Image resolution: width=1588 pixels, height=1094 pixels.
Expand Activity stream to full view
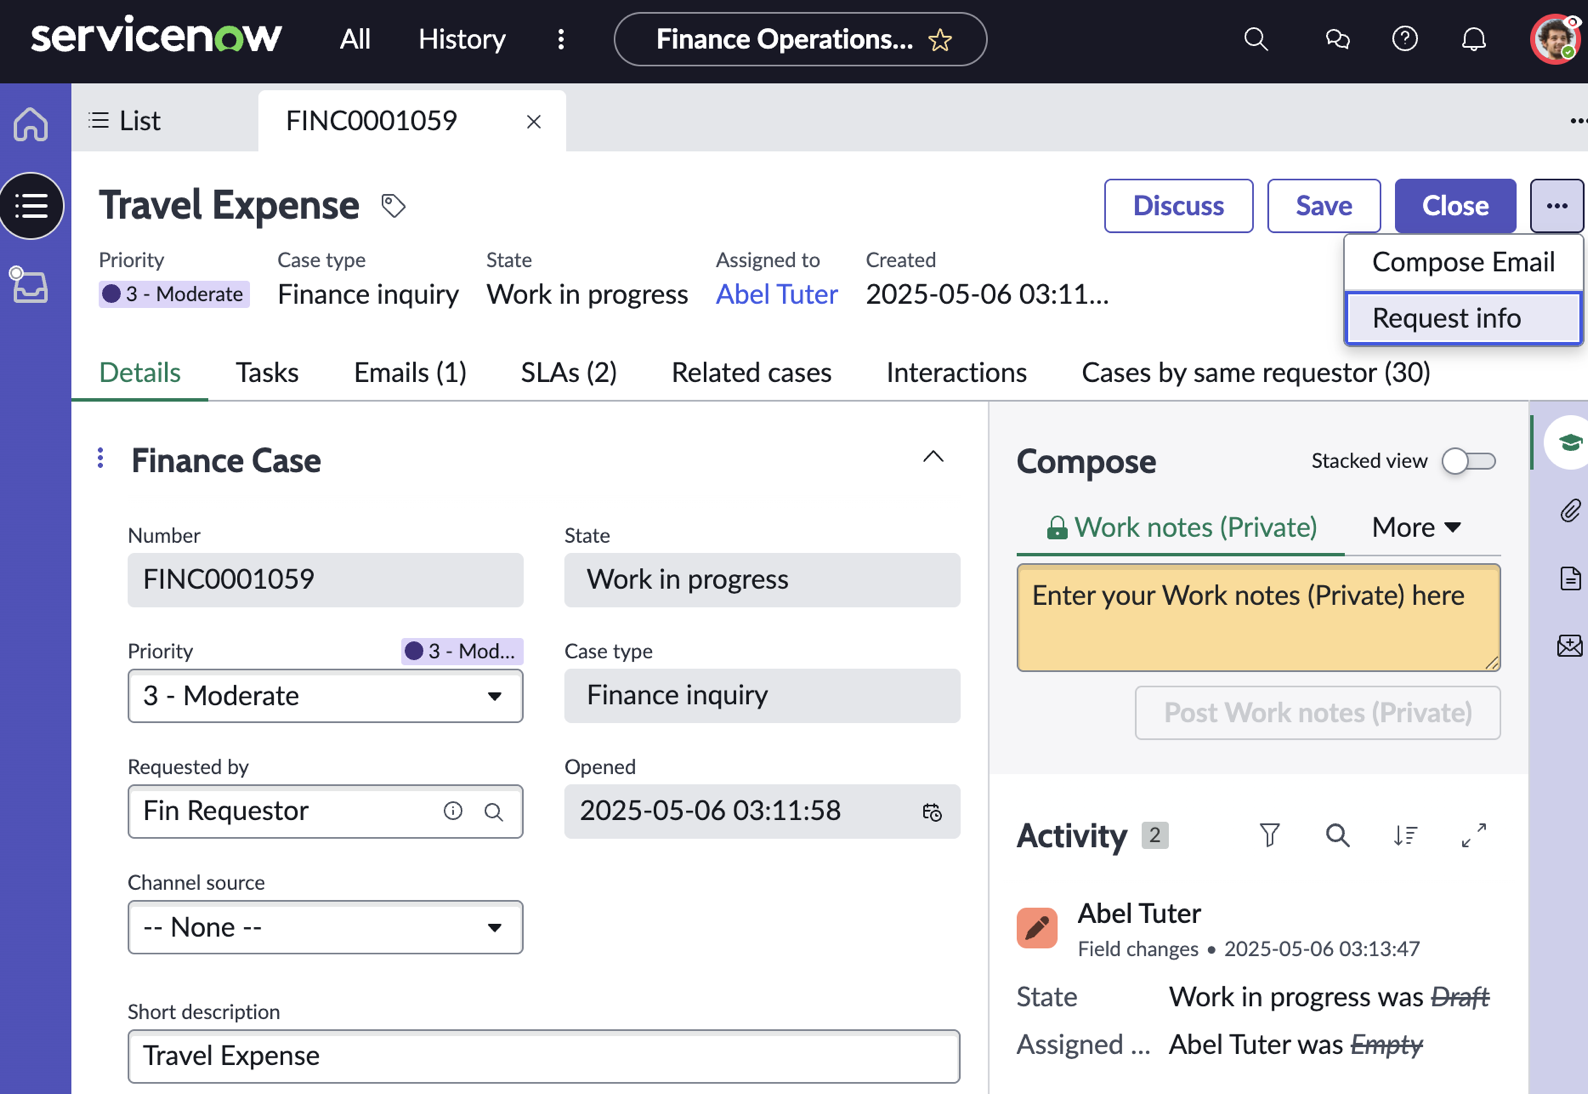(1473, 835)
